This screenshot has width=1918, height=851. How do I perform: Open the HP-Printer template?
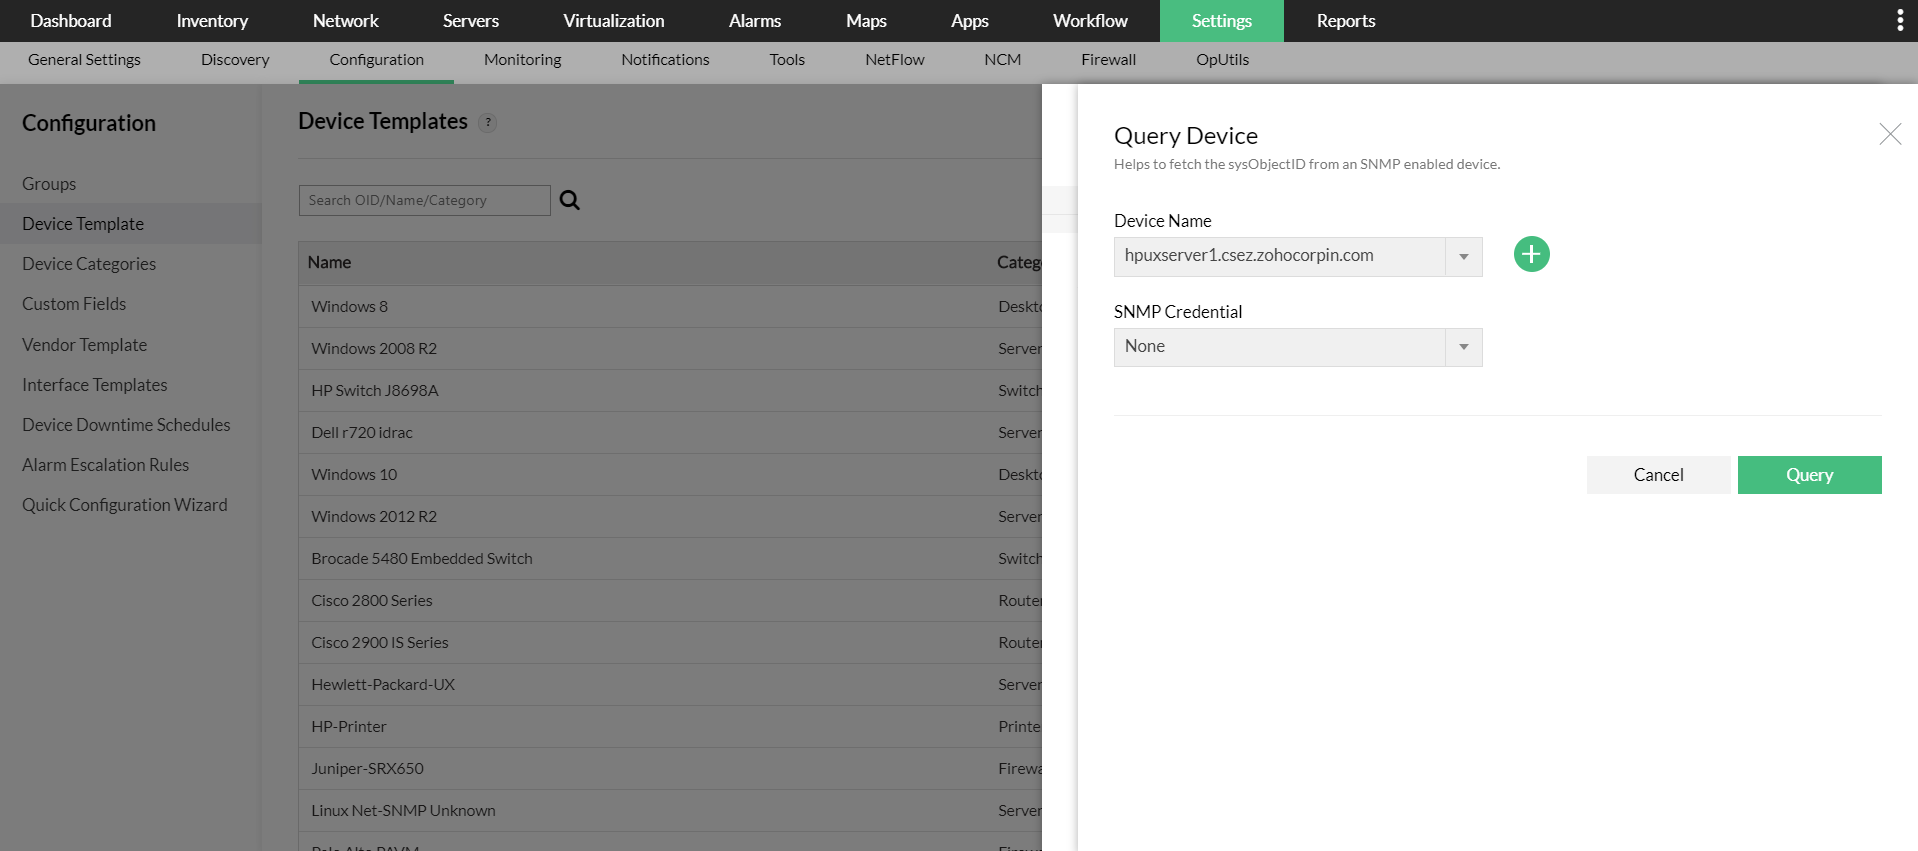pyautogui.click(x=349, y=727)
